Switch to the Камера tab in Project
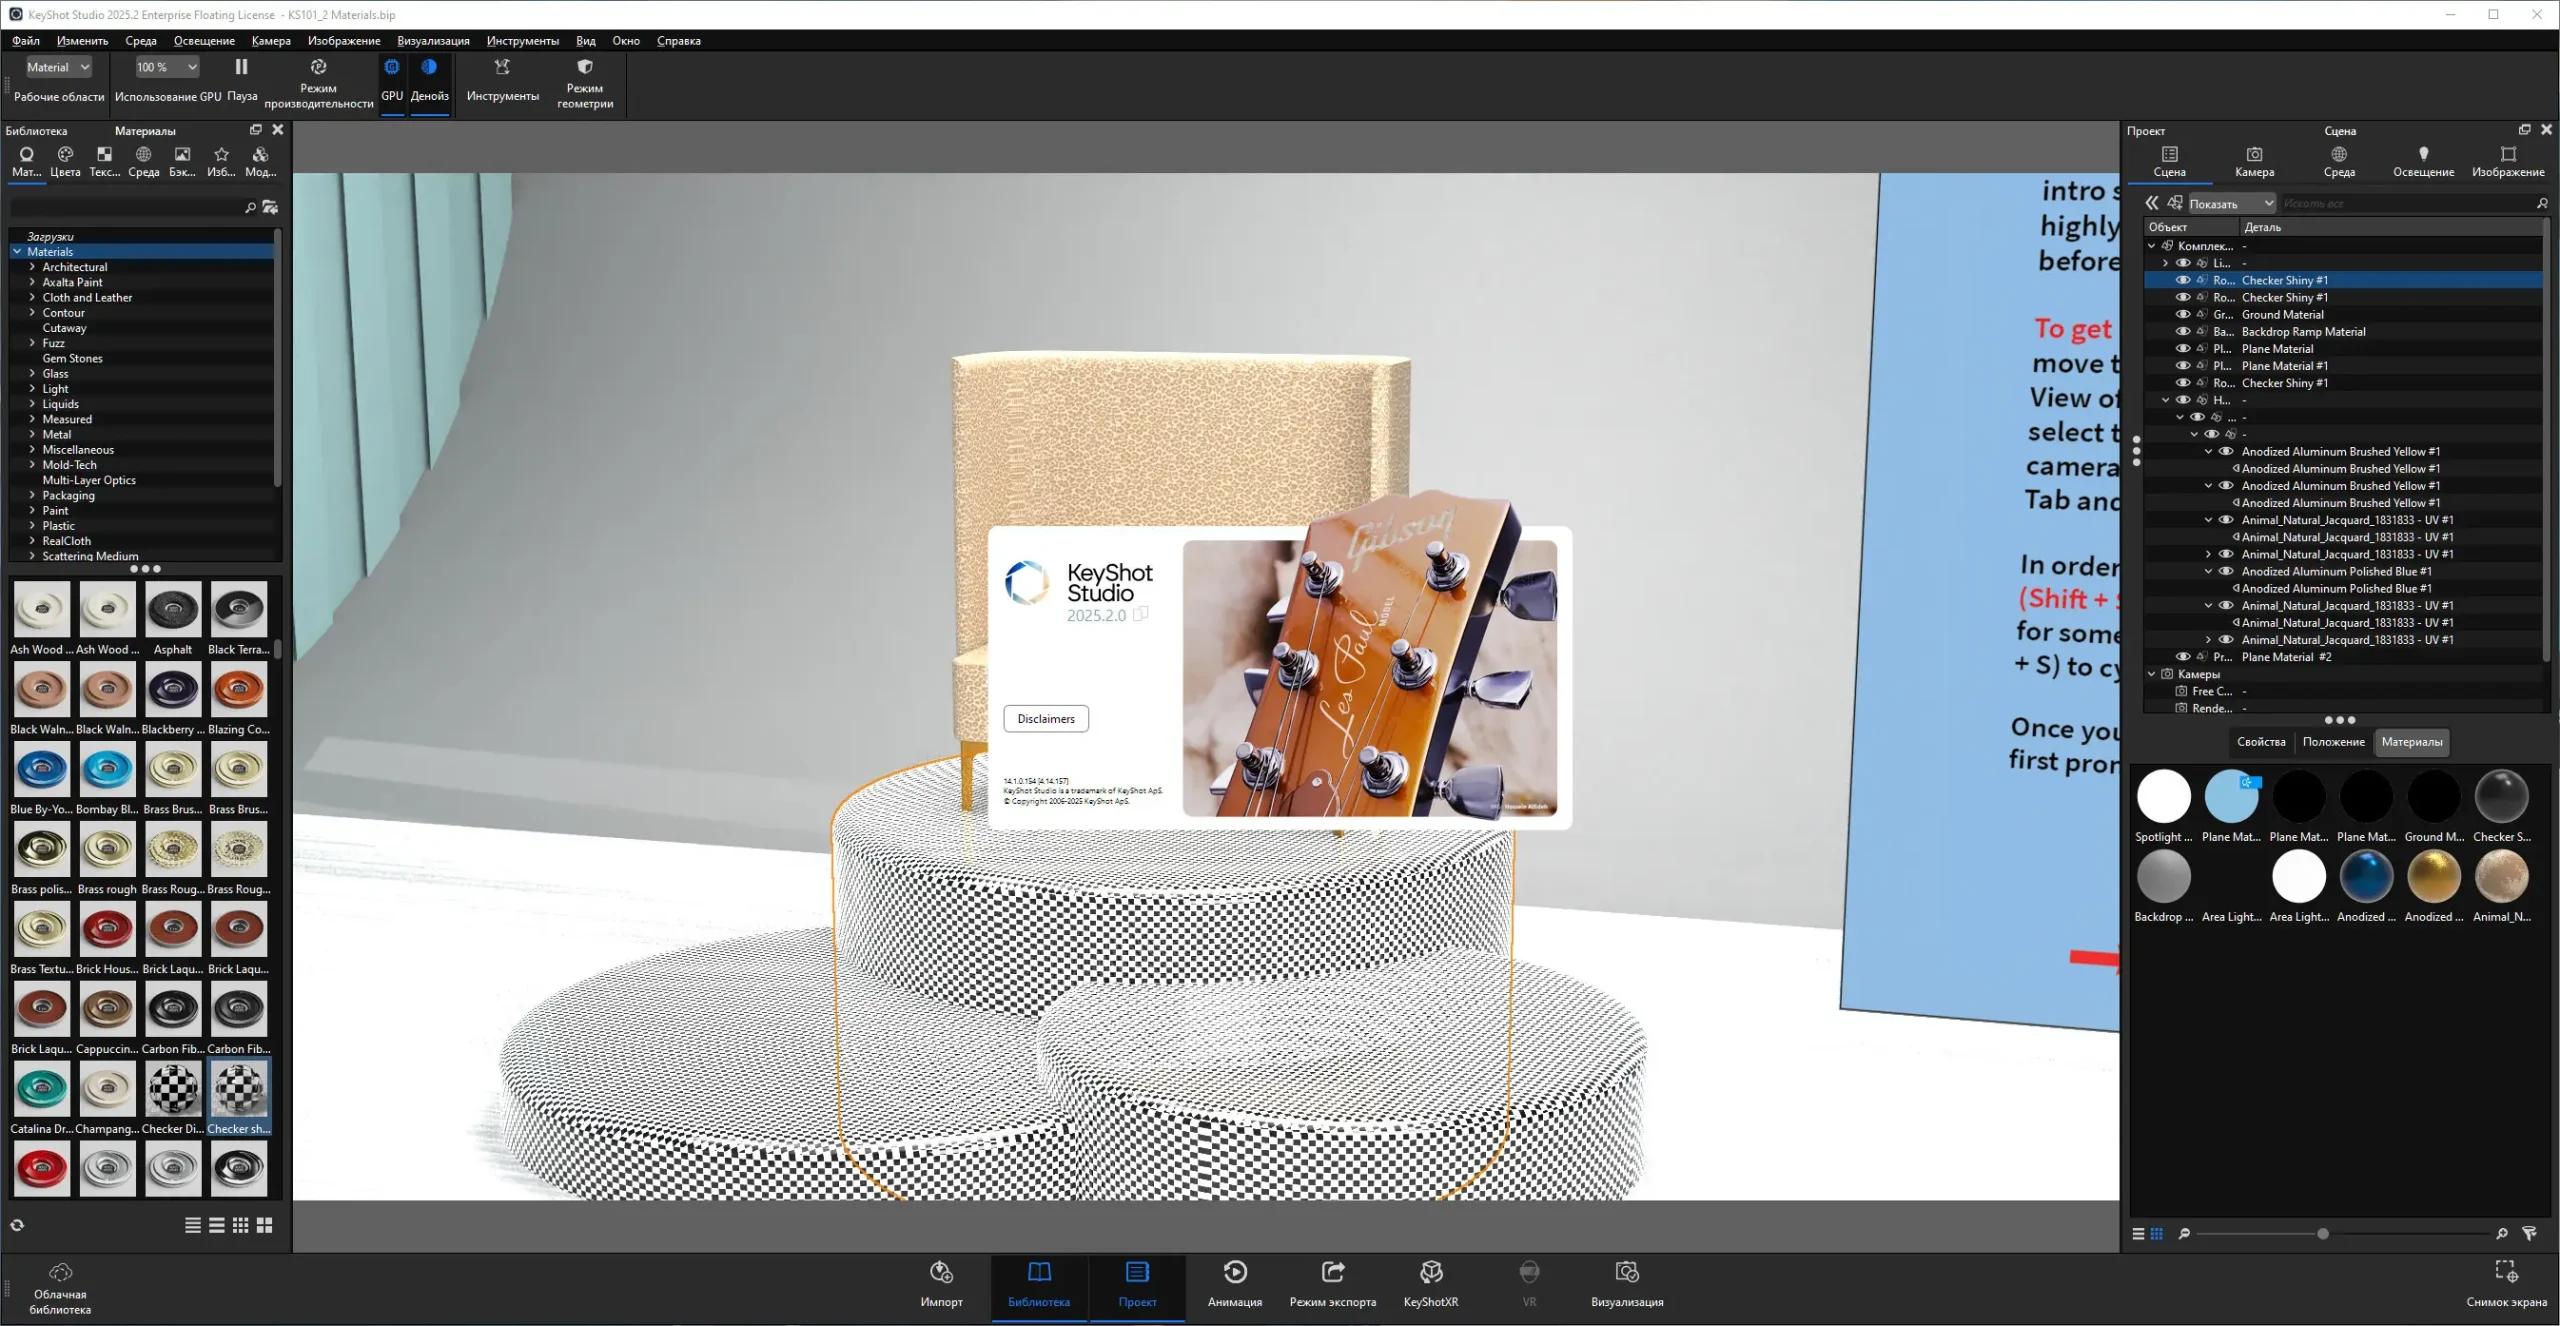 point(2254,161)
